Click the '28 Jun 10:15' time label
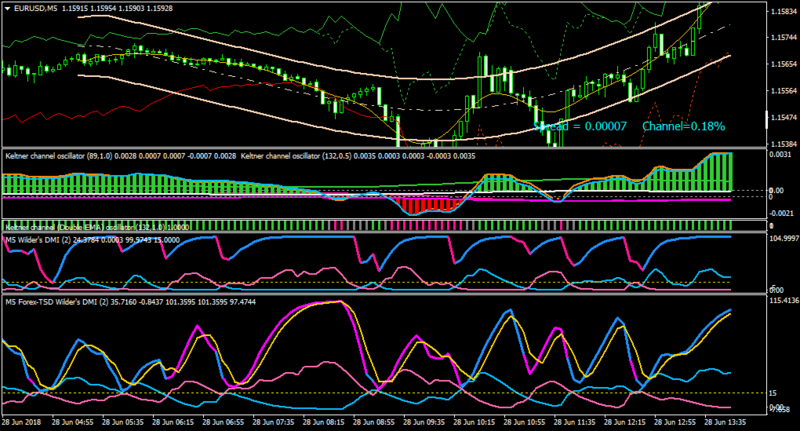The image size is (800, 431). (474, 422)
